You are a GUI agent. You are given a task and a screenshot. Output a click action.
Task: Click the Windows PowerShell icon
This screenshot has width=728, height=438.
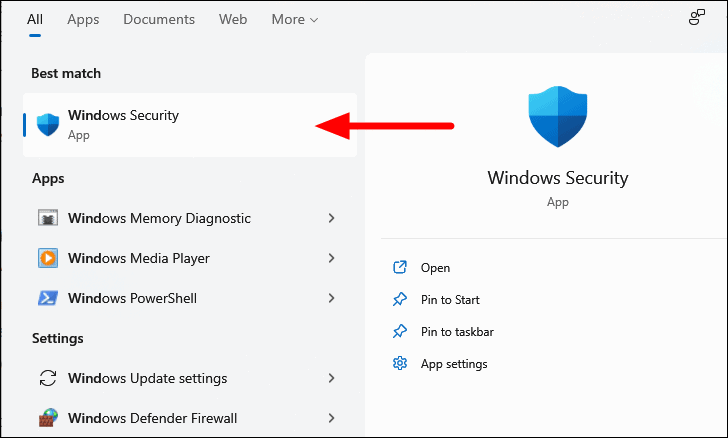[48, 298]
